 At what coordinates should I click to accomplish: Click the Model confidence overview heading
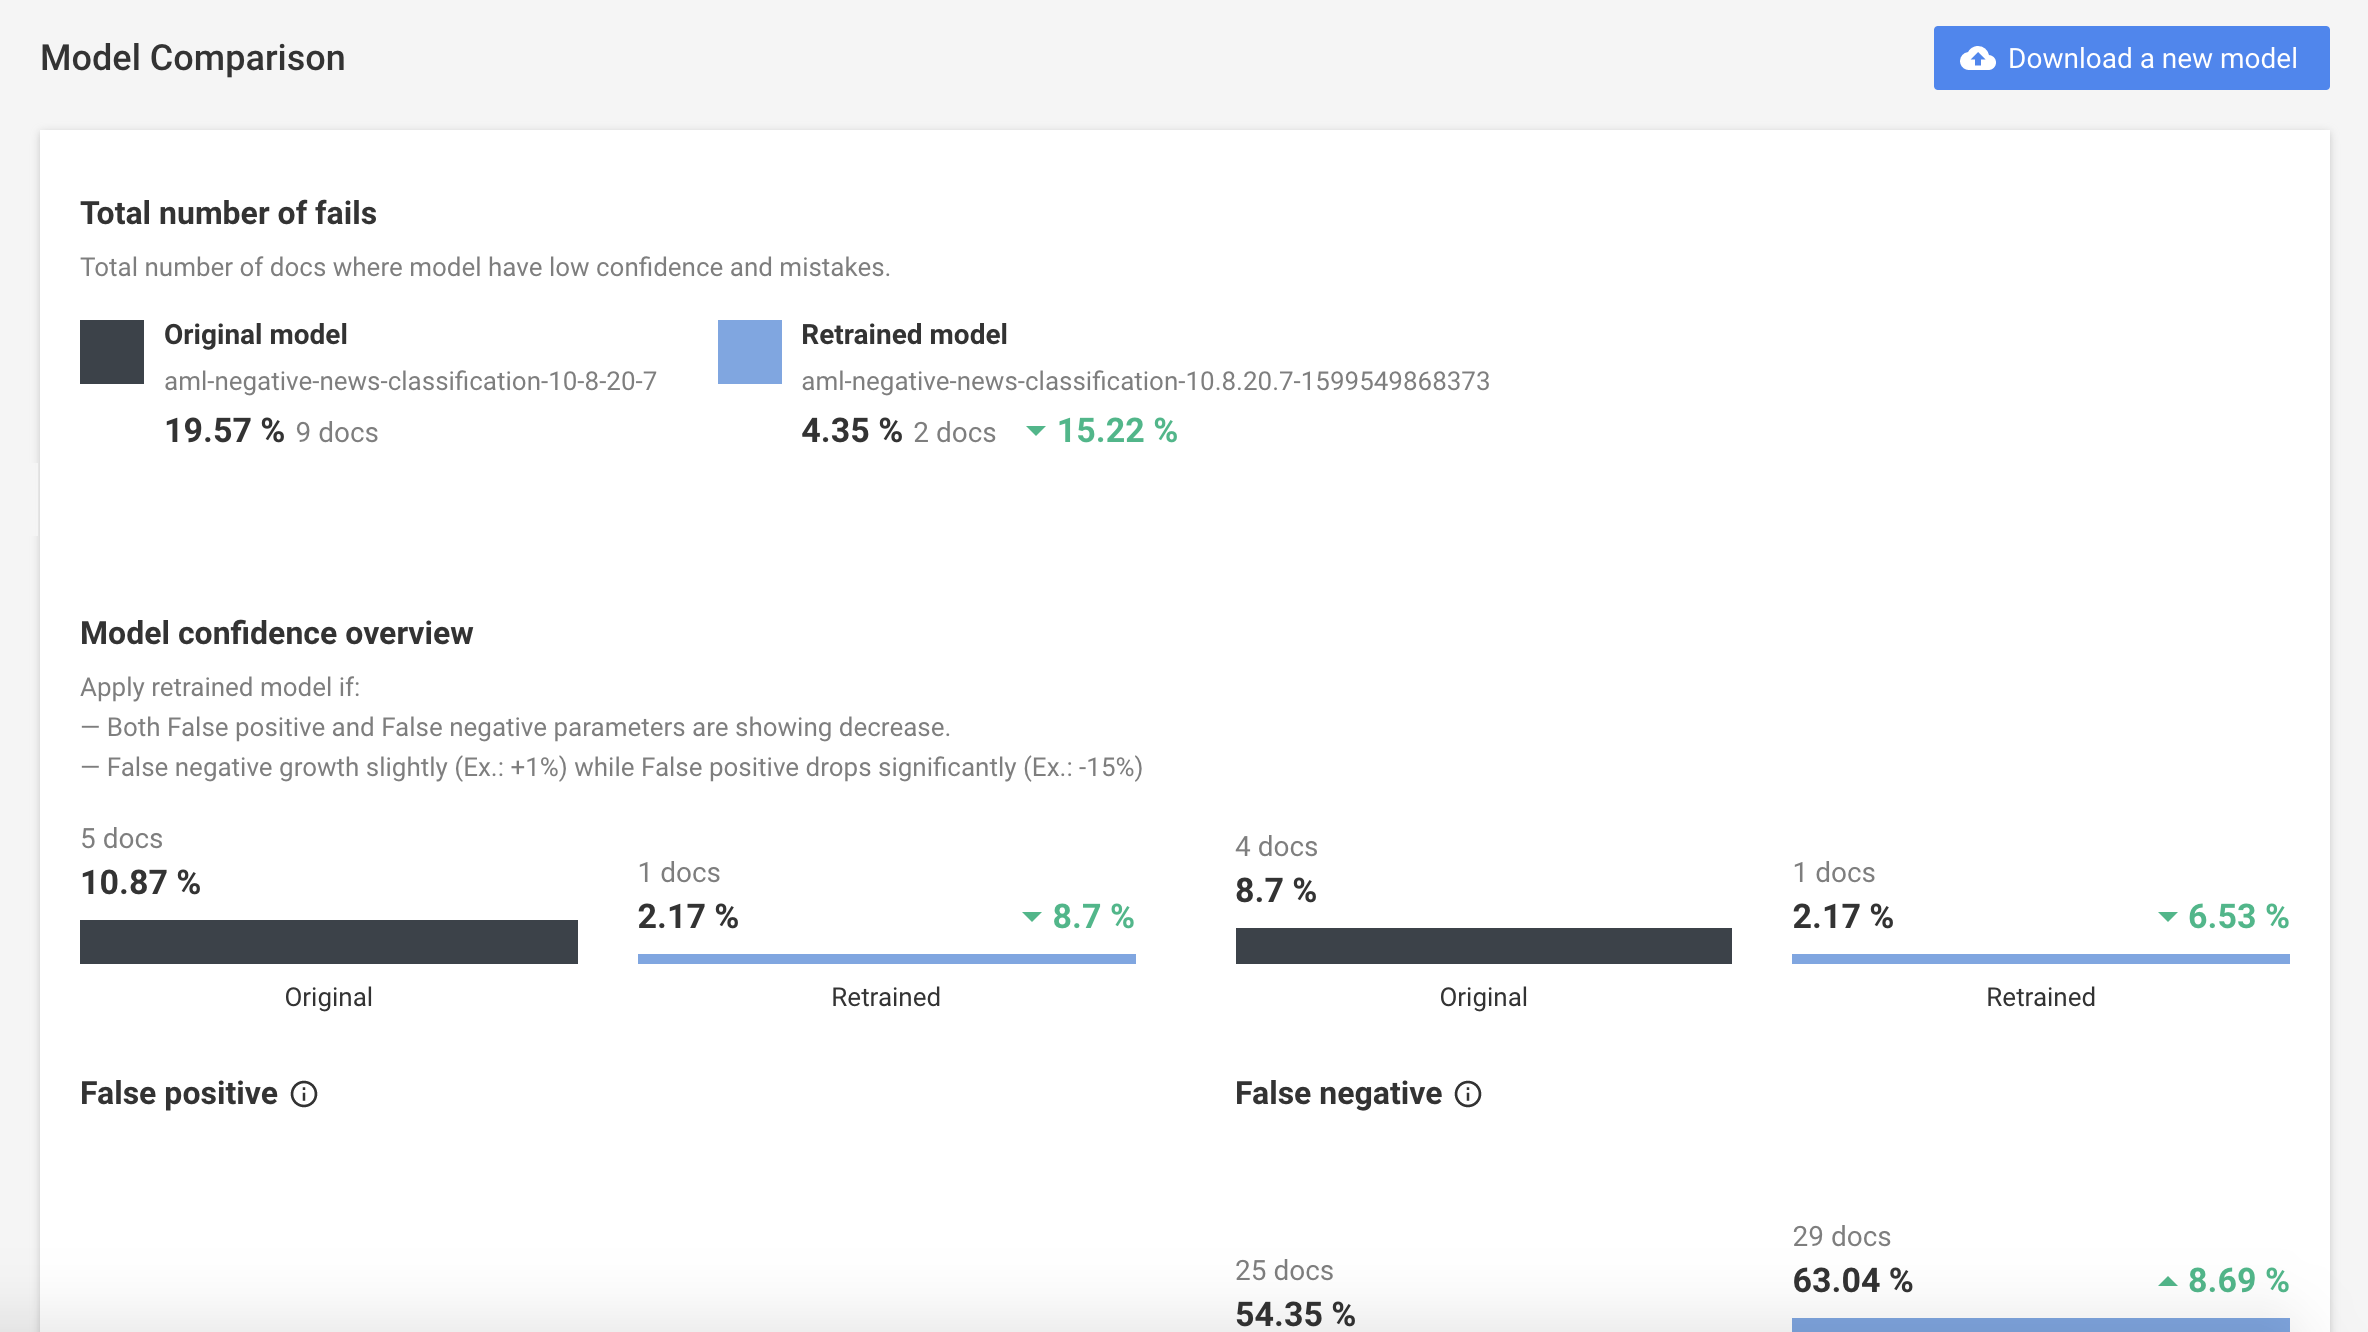click(x=276, y=633)
